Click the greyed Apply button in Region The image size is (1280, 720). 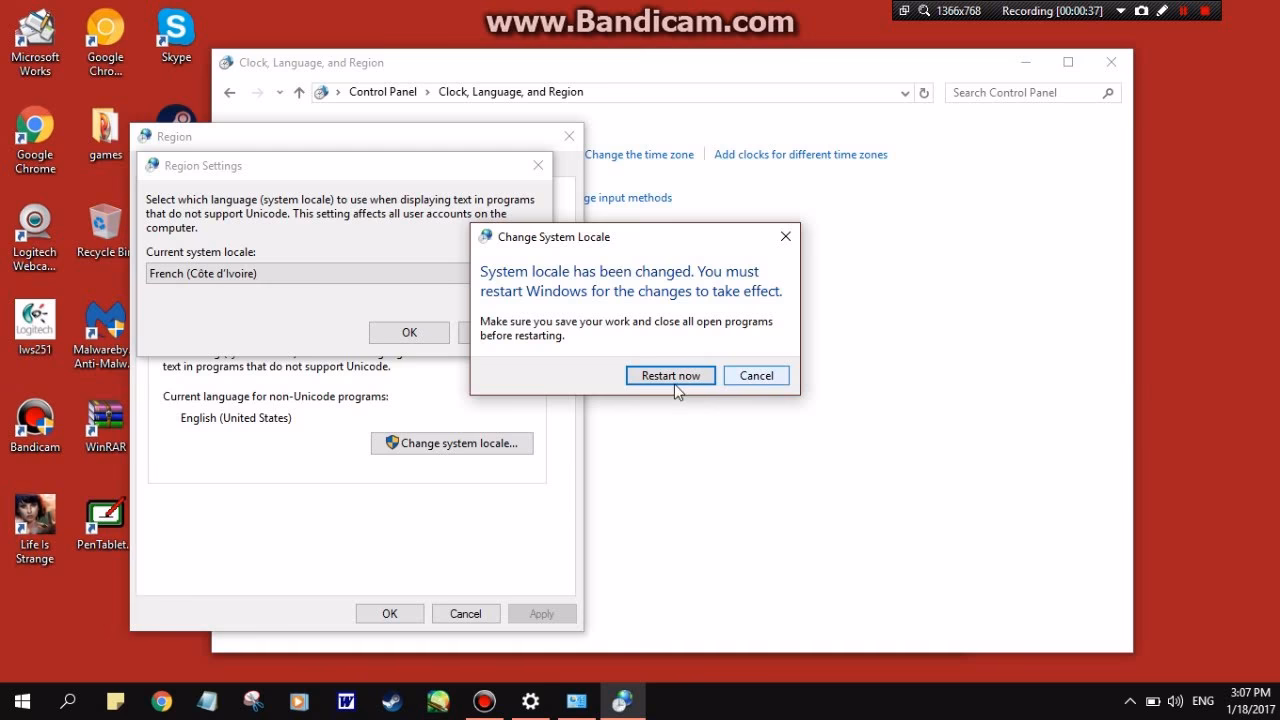[x=542, y=614]
